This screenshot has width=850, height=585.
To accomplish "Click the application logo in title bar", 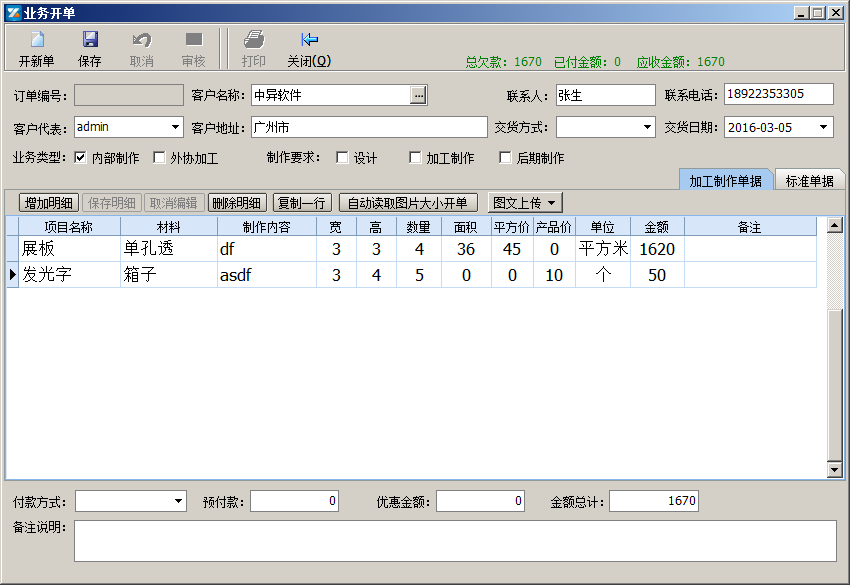I will pos(11,11).
